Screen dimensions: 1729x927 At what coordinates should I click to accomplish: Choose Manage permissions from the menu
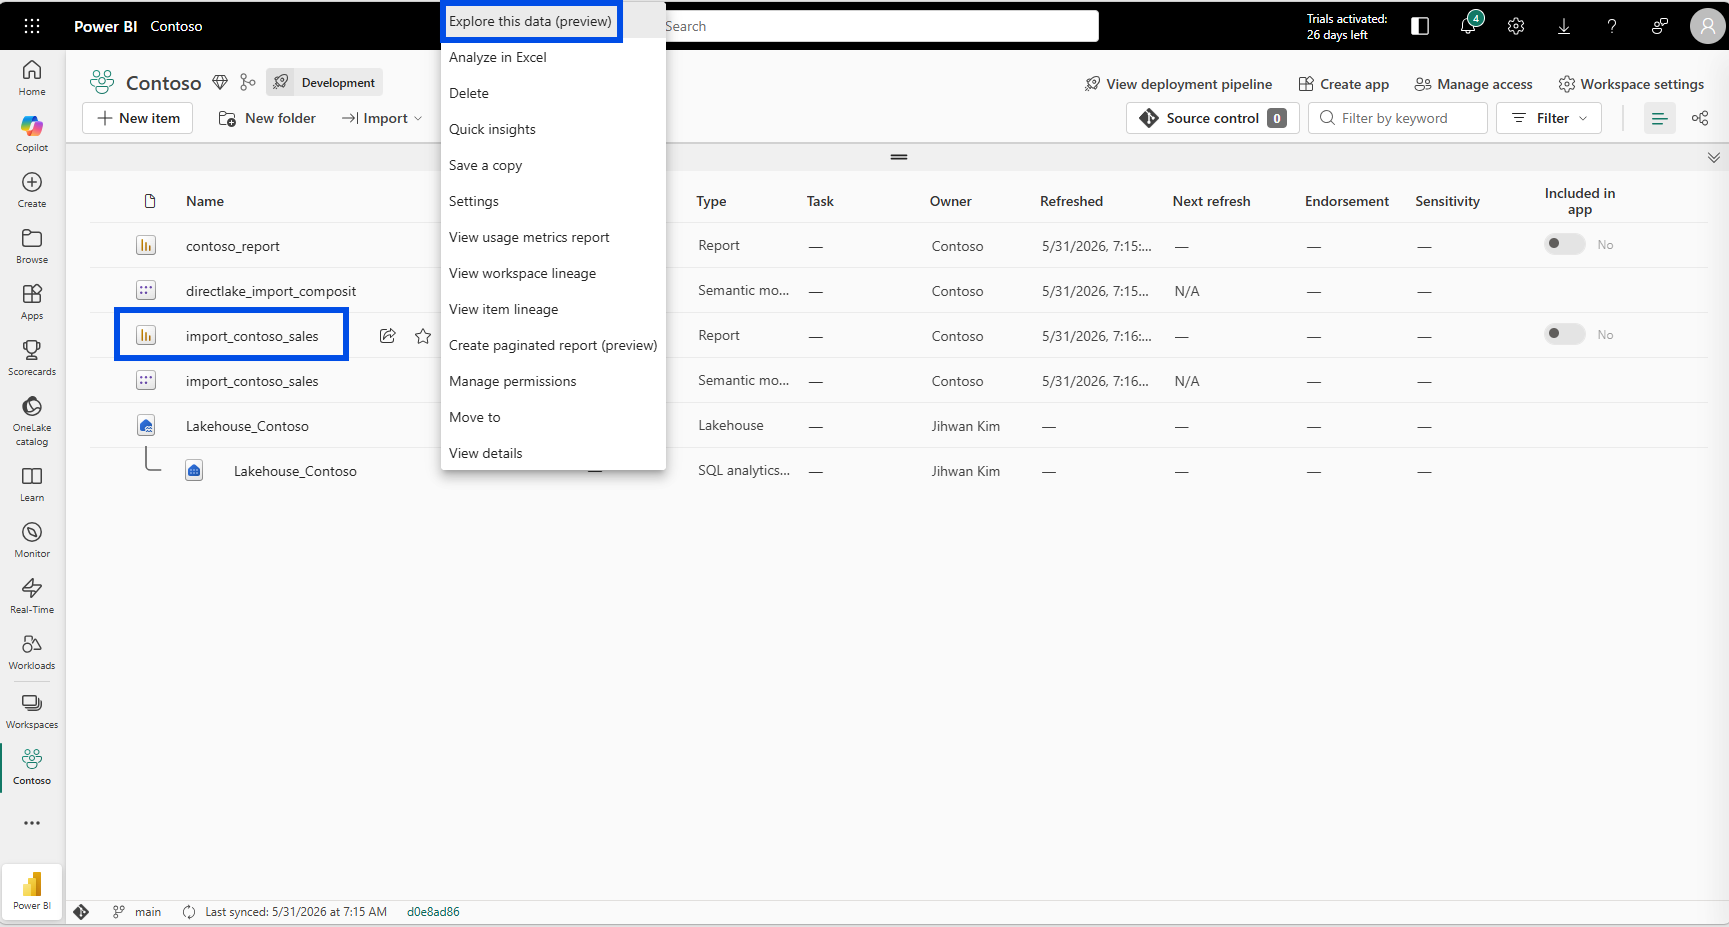pos(553,381)
